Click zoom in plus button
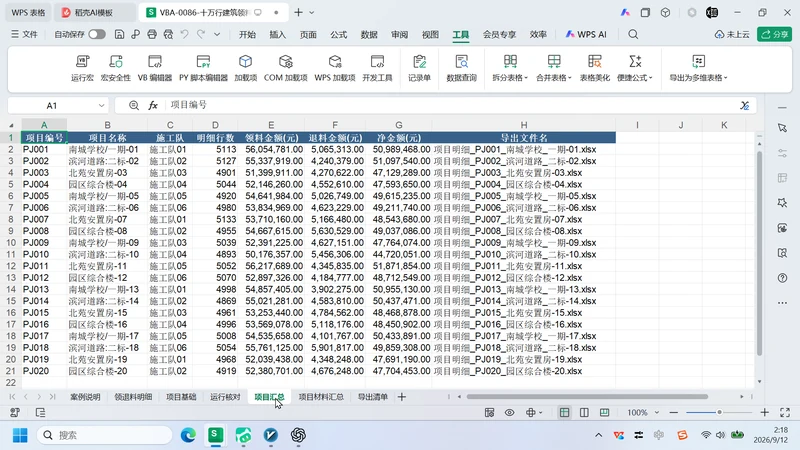800x450 pixels. pos(764,412)
